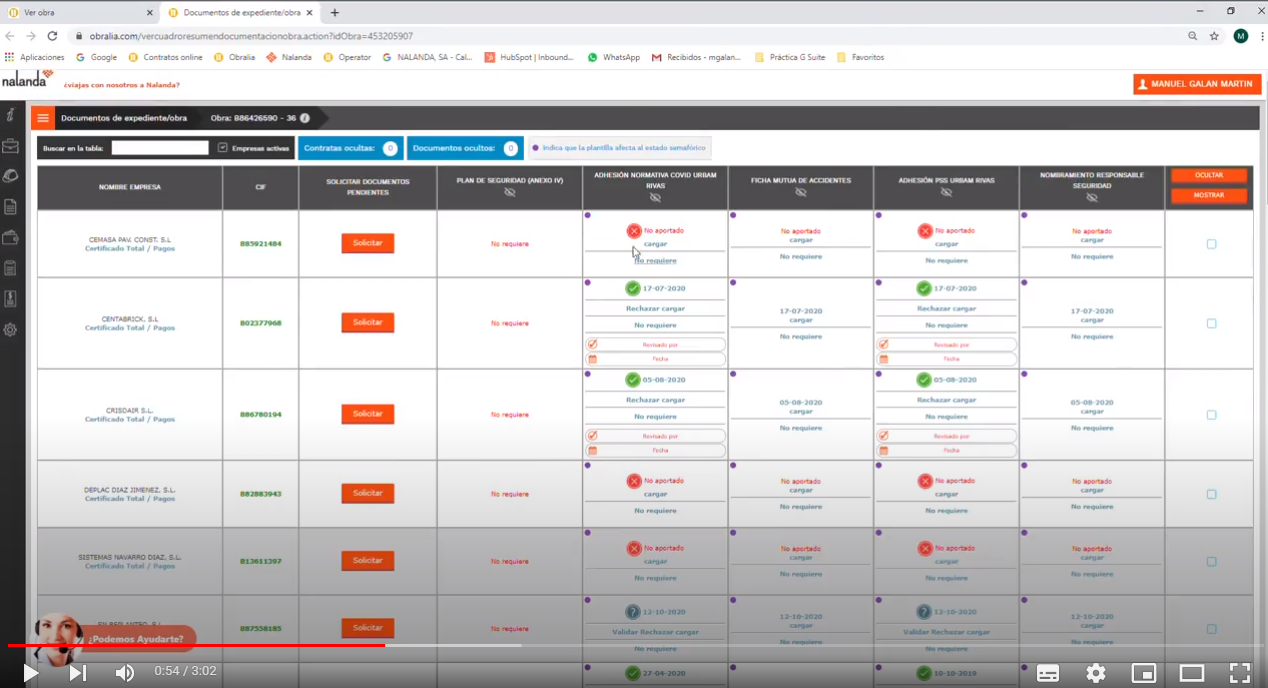The height and width of the screenshot is (688, 1268).
Task: Hide the Plan de Seguridad column eye icon
Action: click(x=510, y=192)
